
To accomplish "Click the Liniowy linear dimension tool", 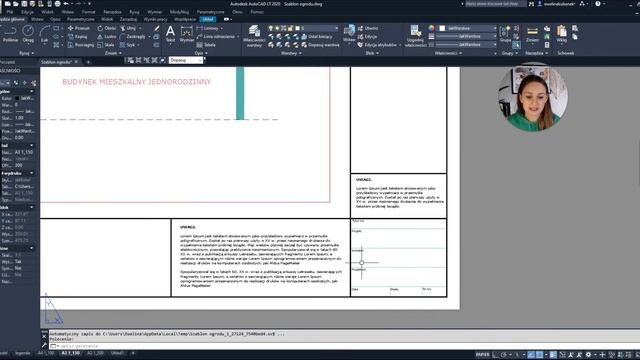I will pos(208,28).
